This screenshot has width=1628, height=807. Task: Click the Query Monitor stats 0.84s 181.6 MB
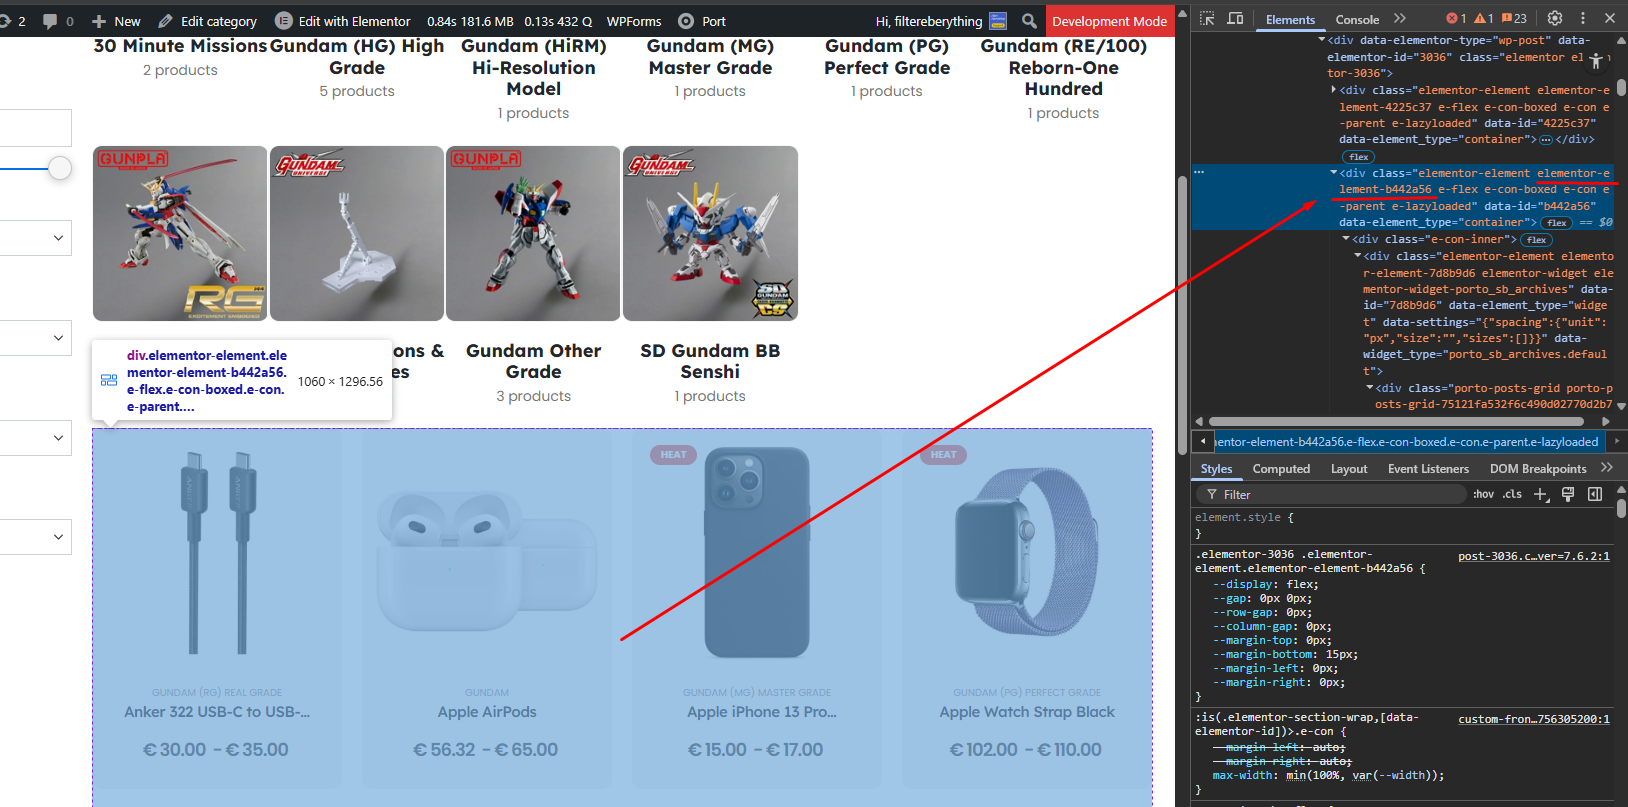[509, 21]
